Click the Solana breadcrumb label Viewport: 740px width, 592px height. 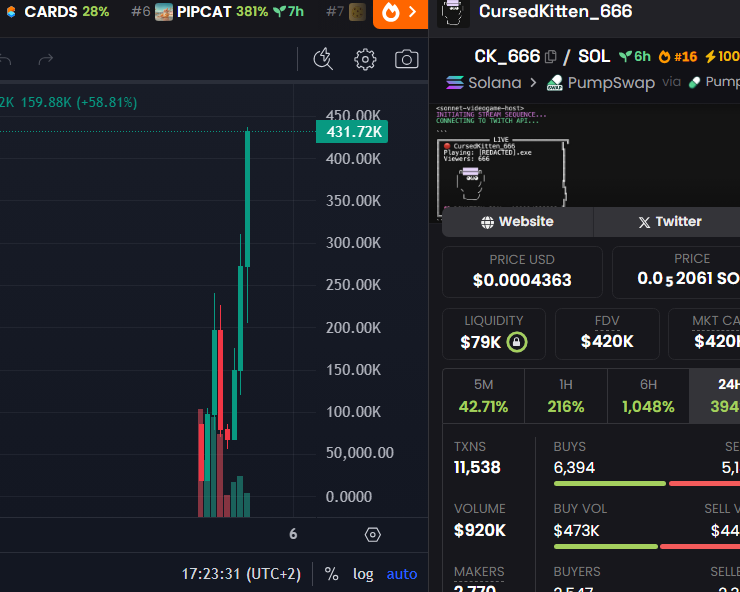pyautogui.click(x=495, y=83)
